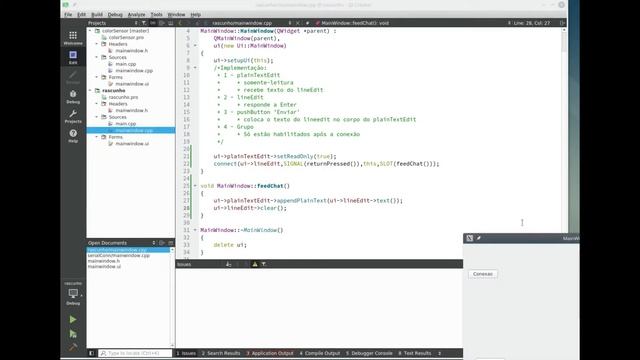640x360 pixels.
Task: Split the Open Documents panel
Action: 162,243
